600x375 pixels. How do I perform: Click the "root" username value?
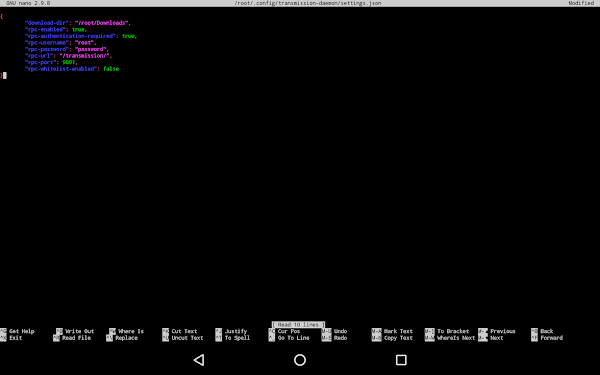(x=84, y=42)
